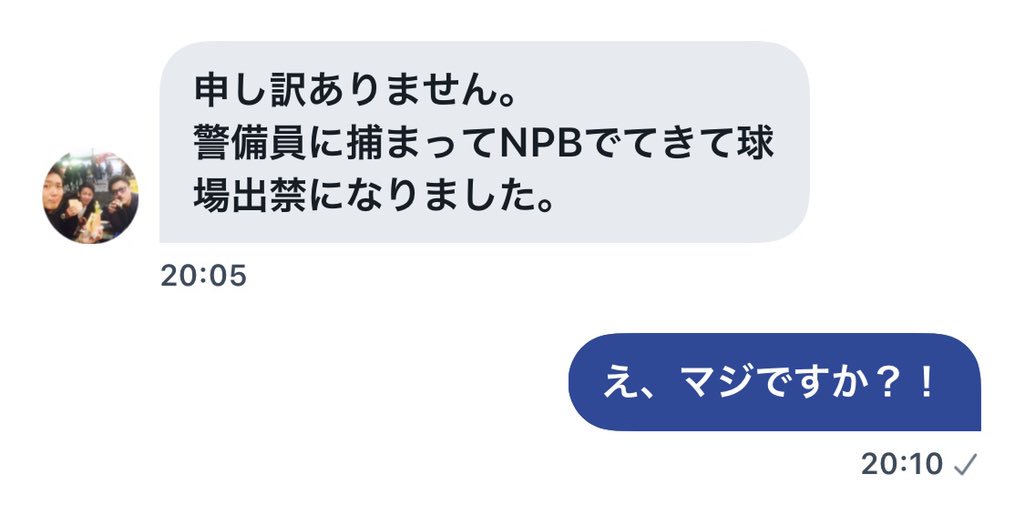Viewport: 1024px width, 524px height.
Task: Click 「でてきて」 in the second message line
Action: [660, 143]
